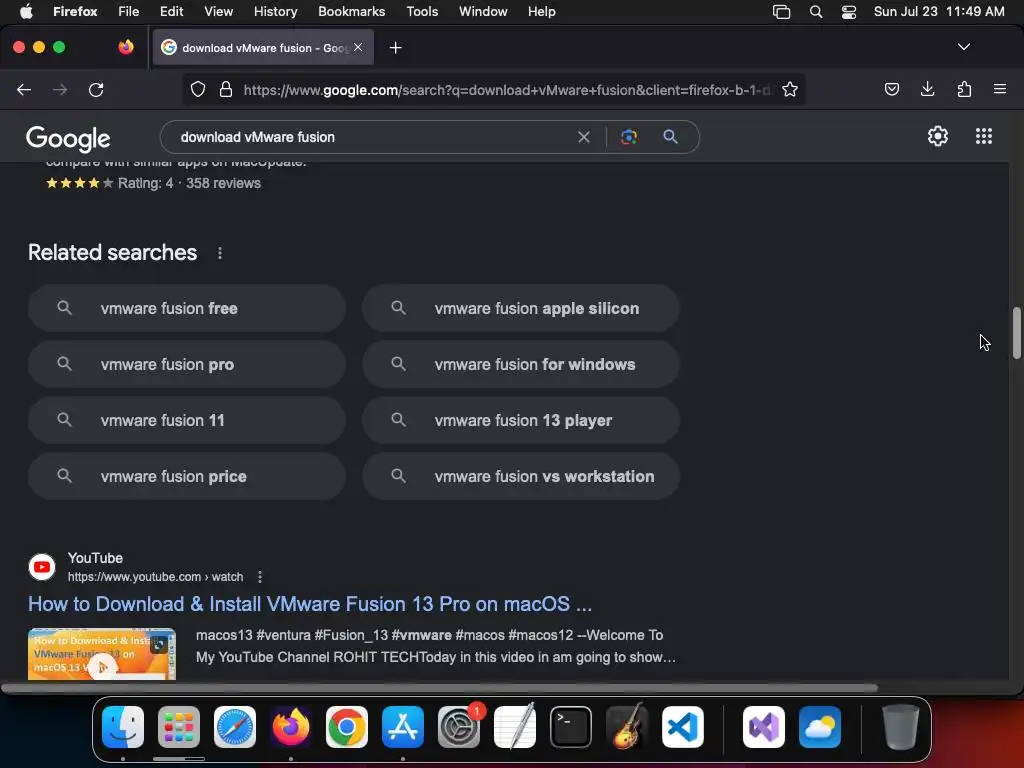Open YouTube result options three dots
The image size is (1024, 768).
(x=260, y=577)
